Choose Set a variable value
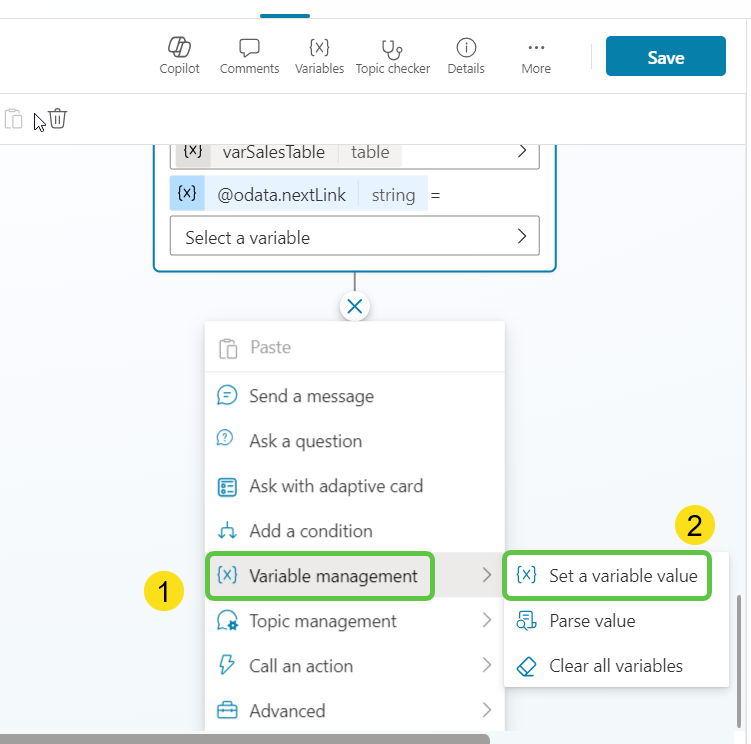751x744 pixels. (x=607, y=575)
